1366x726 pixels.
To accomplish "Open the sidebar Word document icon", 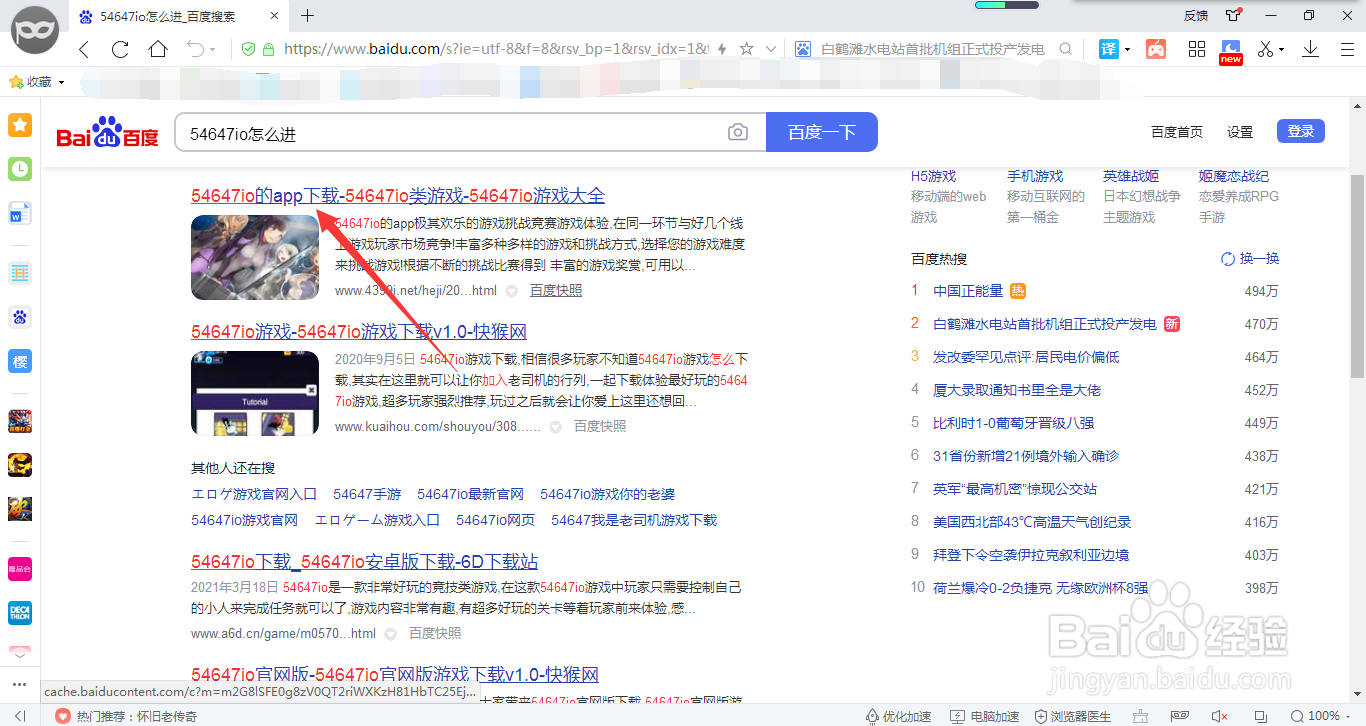I will click(20, 213).
